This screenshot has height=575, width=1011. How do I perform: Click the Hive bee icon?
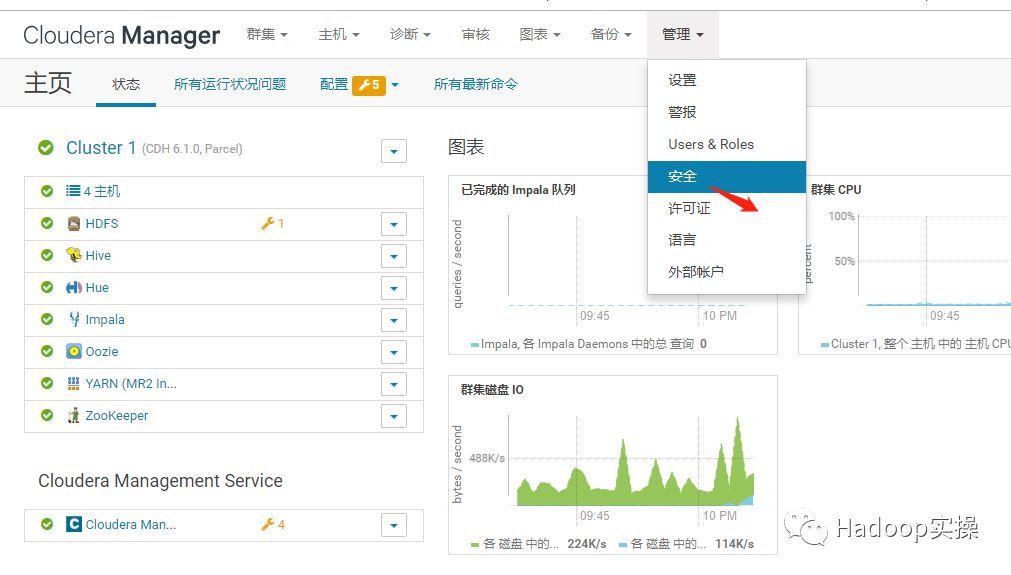click(x=74, y=255)
